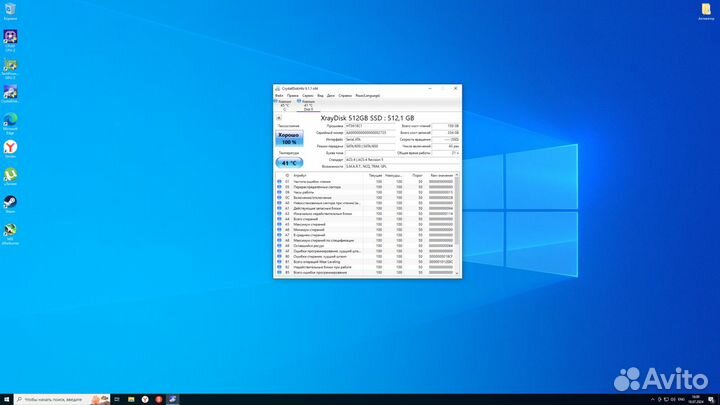Click the scroll down arrow of SMART list
The image size is (720, 405).
pos(456,273)
